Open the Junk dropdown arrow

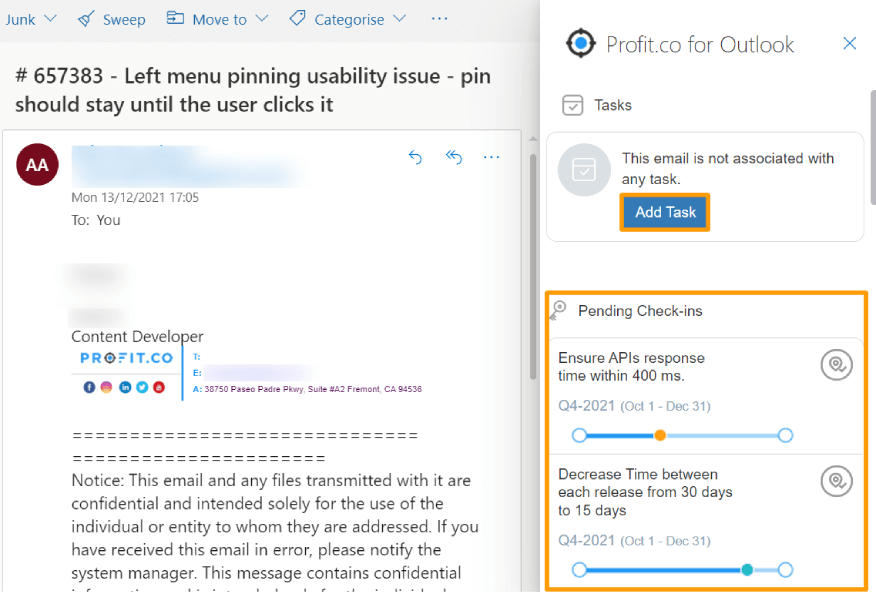[x=50, y=19]
